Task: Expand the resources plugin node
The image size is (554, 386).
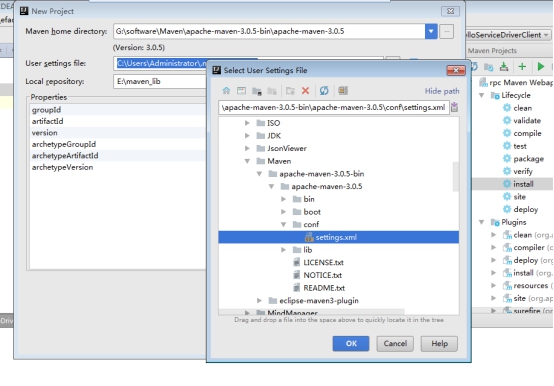Action: (x=494, y=285)
